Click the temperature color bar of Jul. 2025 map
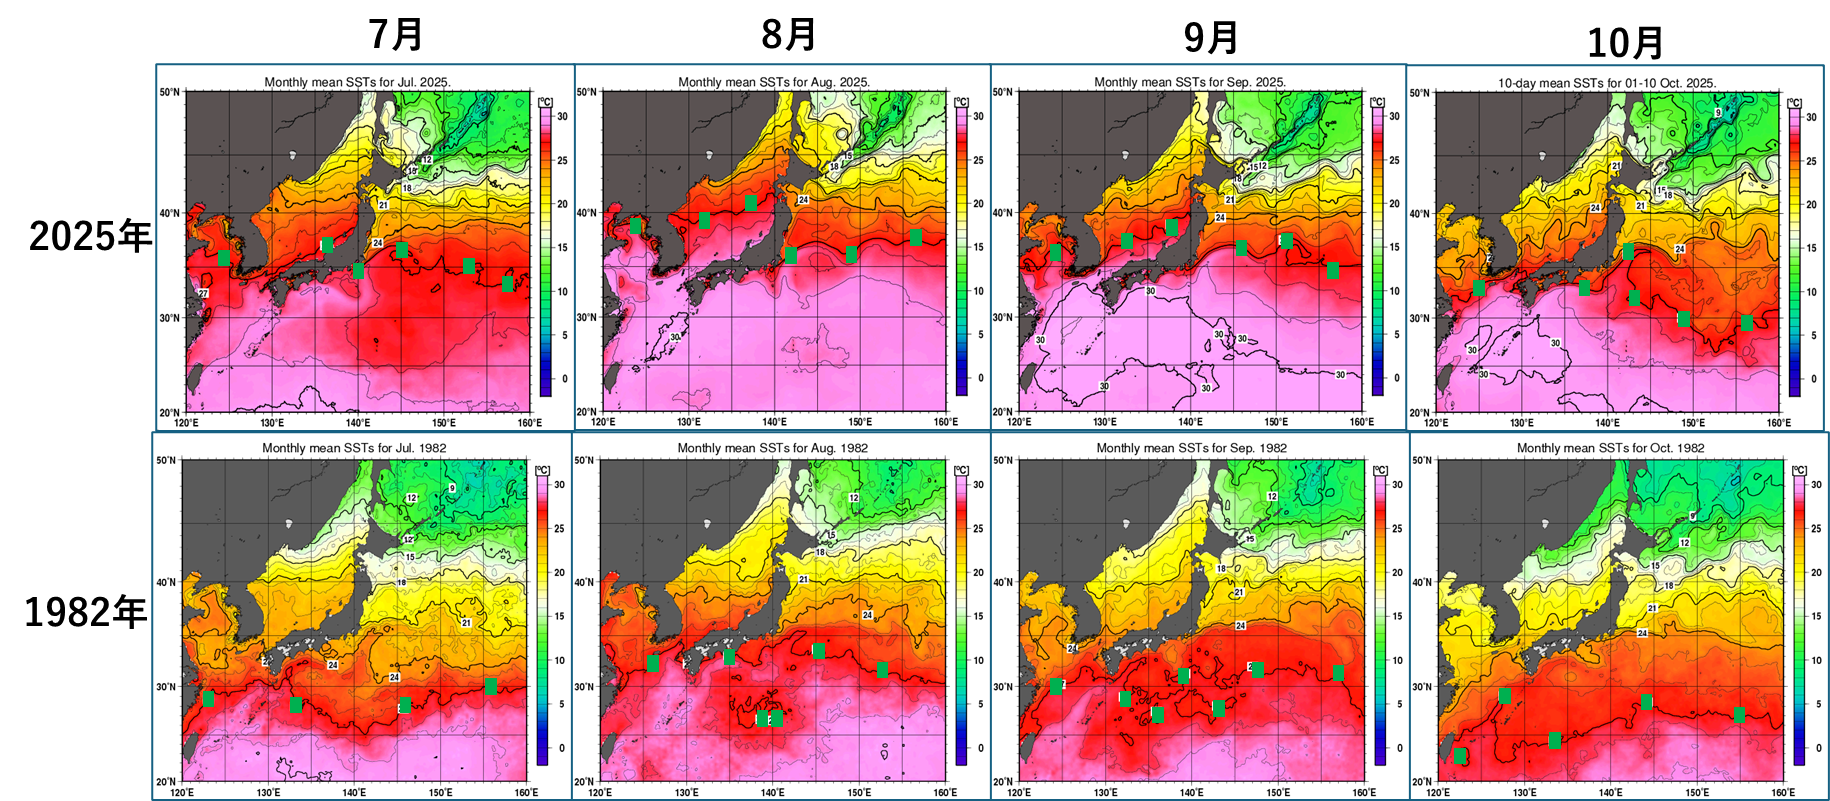This screenshot has width=1830, height=801. (x=545, y=250)
